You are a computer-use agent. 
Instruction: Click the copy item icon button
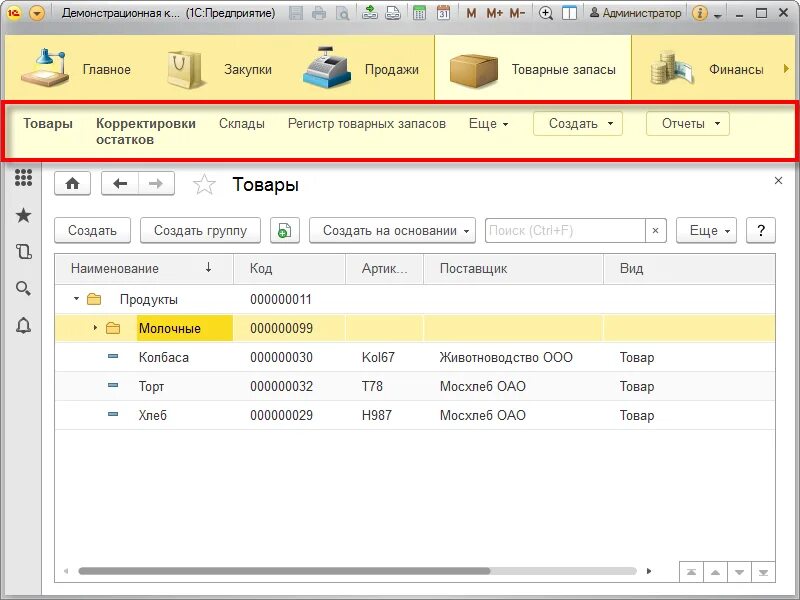click(x=285, y=231)
